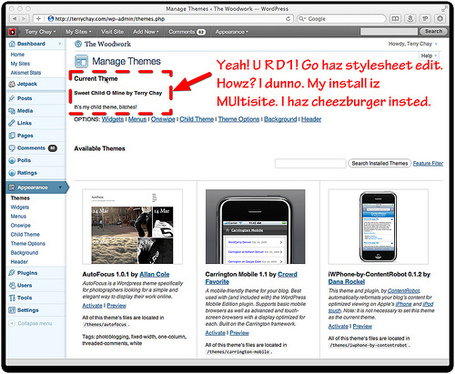
Task: Open the Allan Cole author link
Action: tap(154, 274)
